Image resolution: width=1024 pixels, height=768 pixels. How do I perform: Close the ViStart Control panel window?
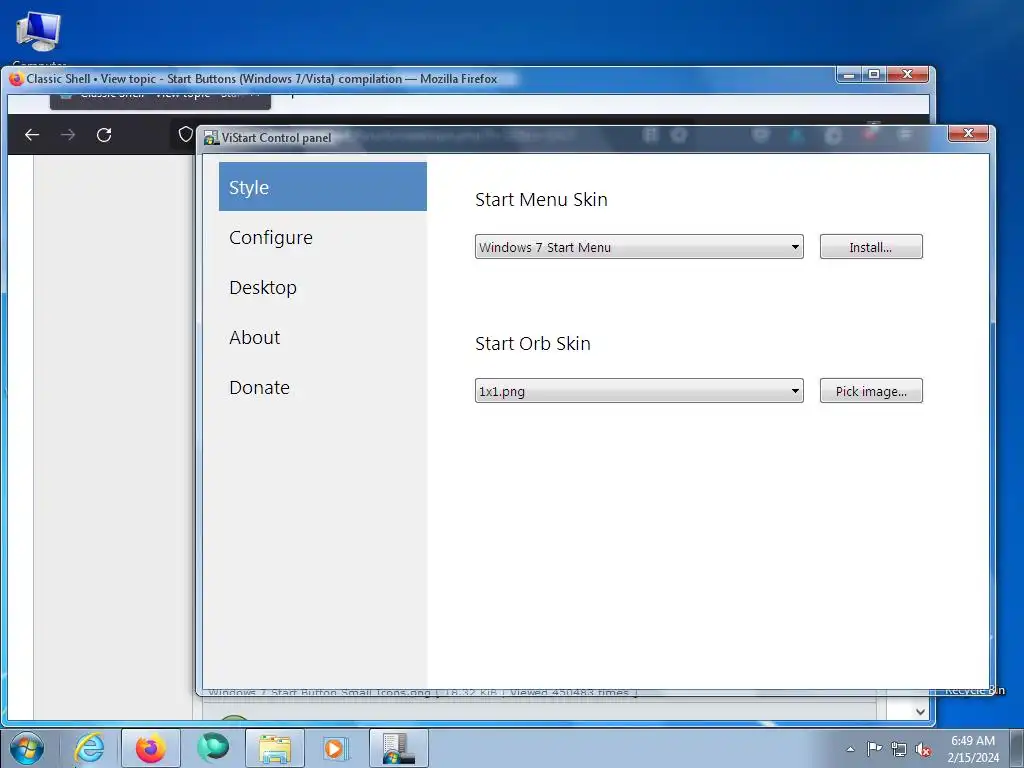click(968, 133)
